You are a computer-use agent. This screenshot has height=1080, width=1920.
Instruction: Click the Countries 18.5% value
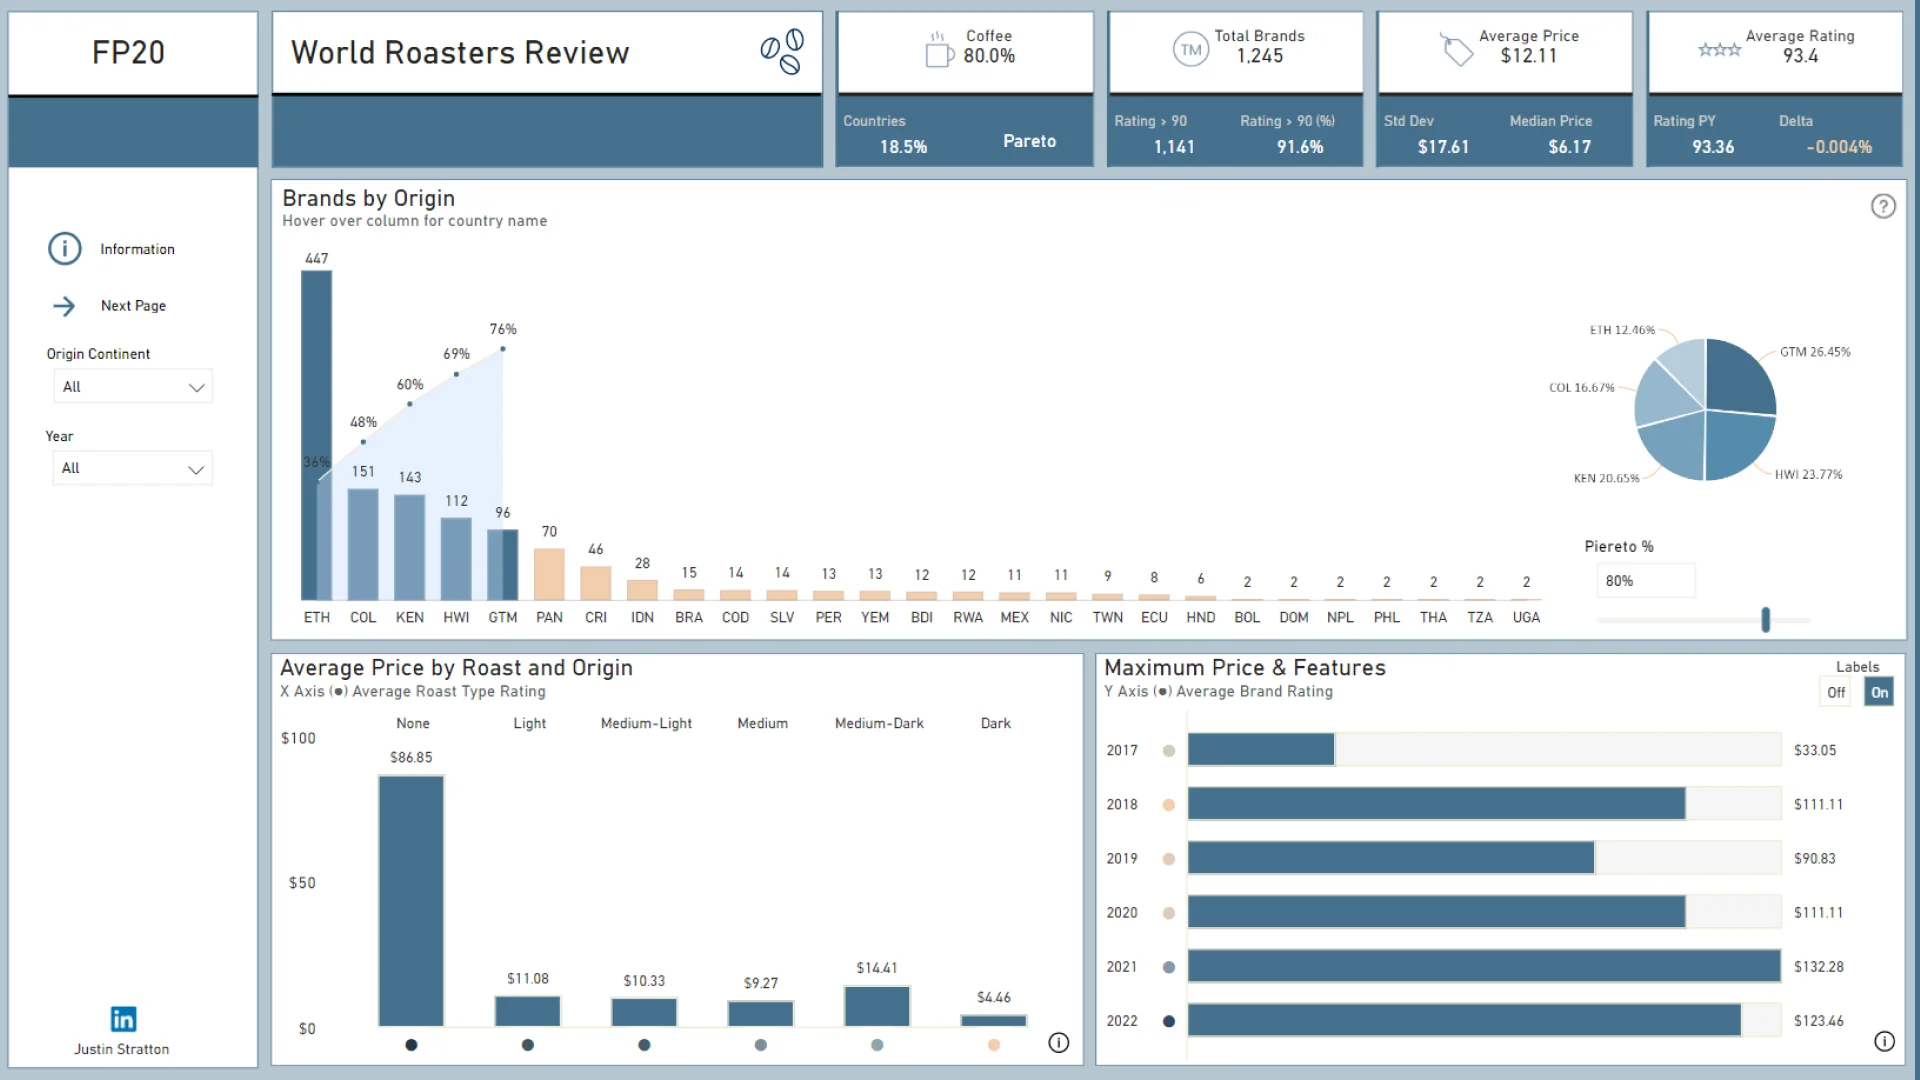coord(903,147)
